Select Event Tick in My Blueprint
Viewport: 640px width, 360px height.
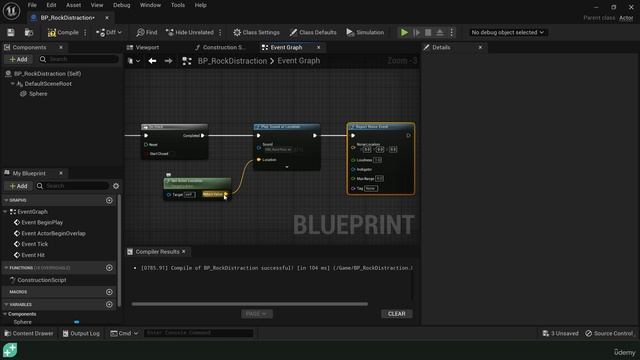click(x=34, y=244)
